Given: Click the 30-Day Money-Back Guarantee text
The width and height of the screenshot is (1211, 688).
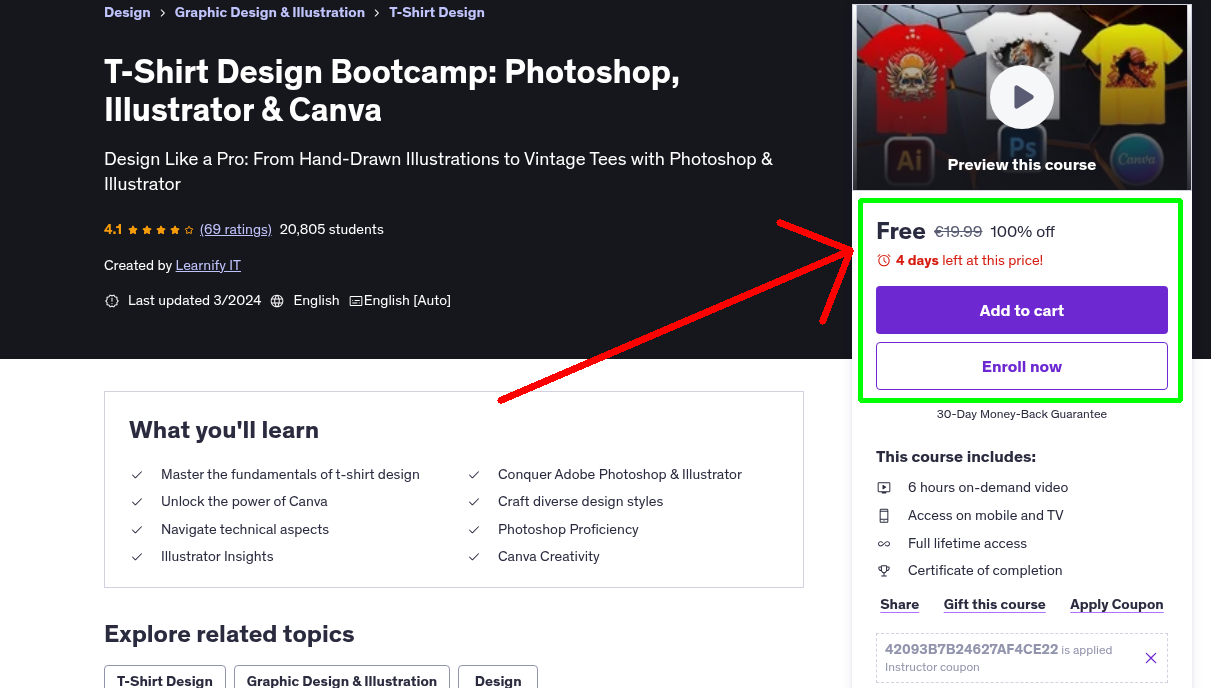Looking at the screenshot, I should click(1022, 413).
